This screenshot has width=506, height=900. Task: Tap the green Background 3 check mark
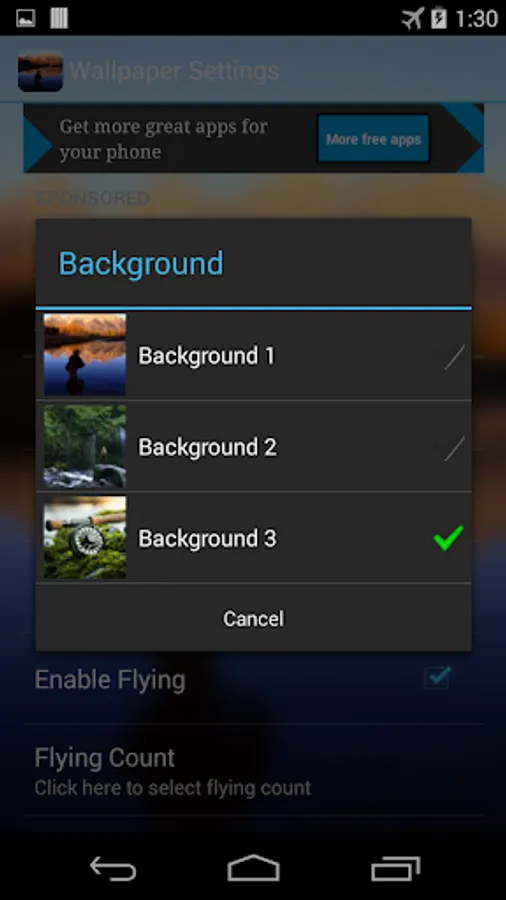click(x=449, y=538)
